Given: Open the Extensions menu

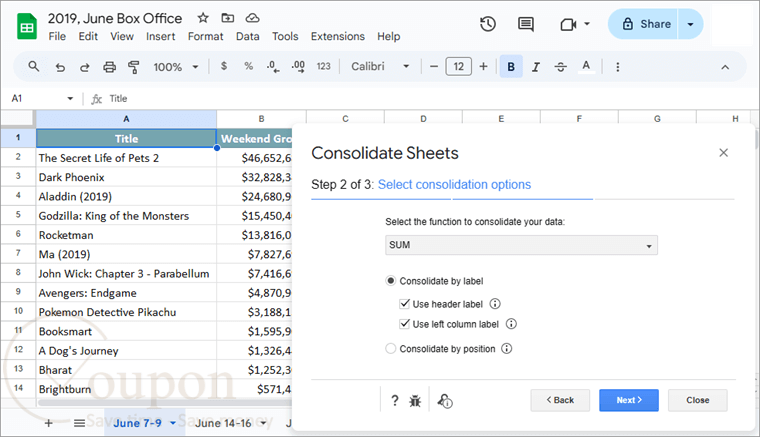Looking at the screenshot, I should (338, 36).
